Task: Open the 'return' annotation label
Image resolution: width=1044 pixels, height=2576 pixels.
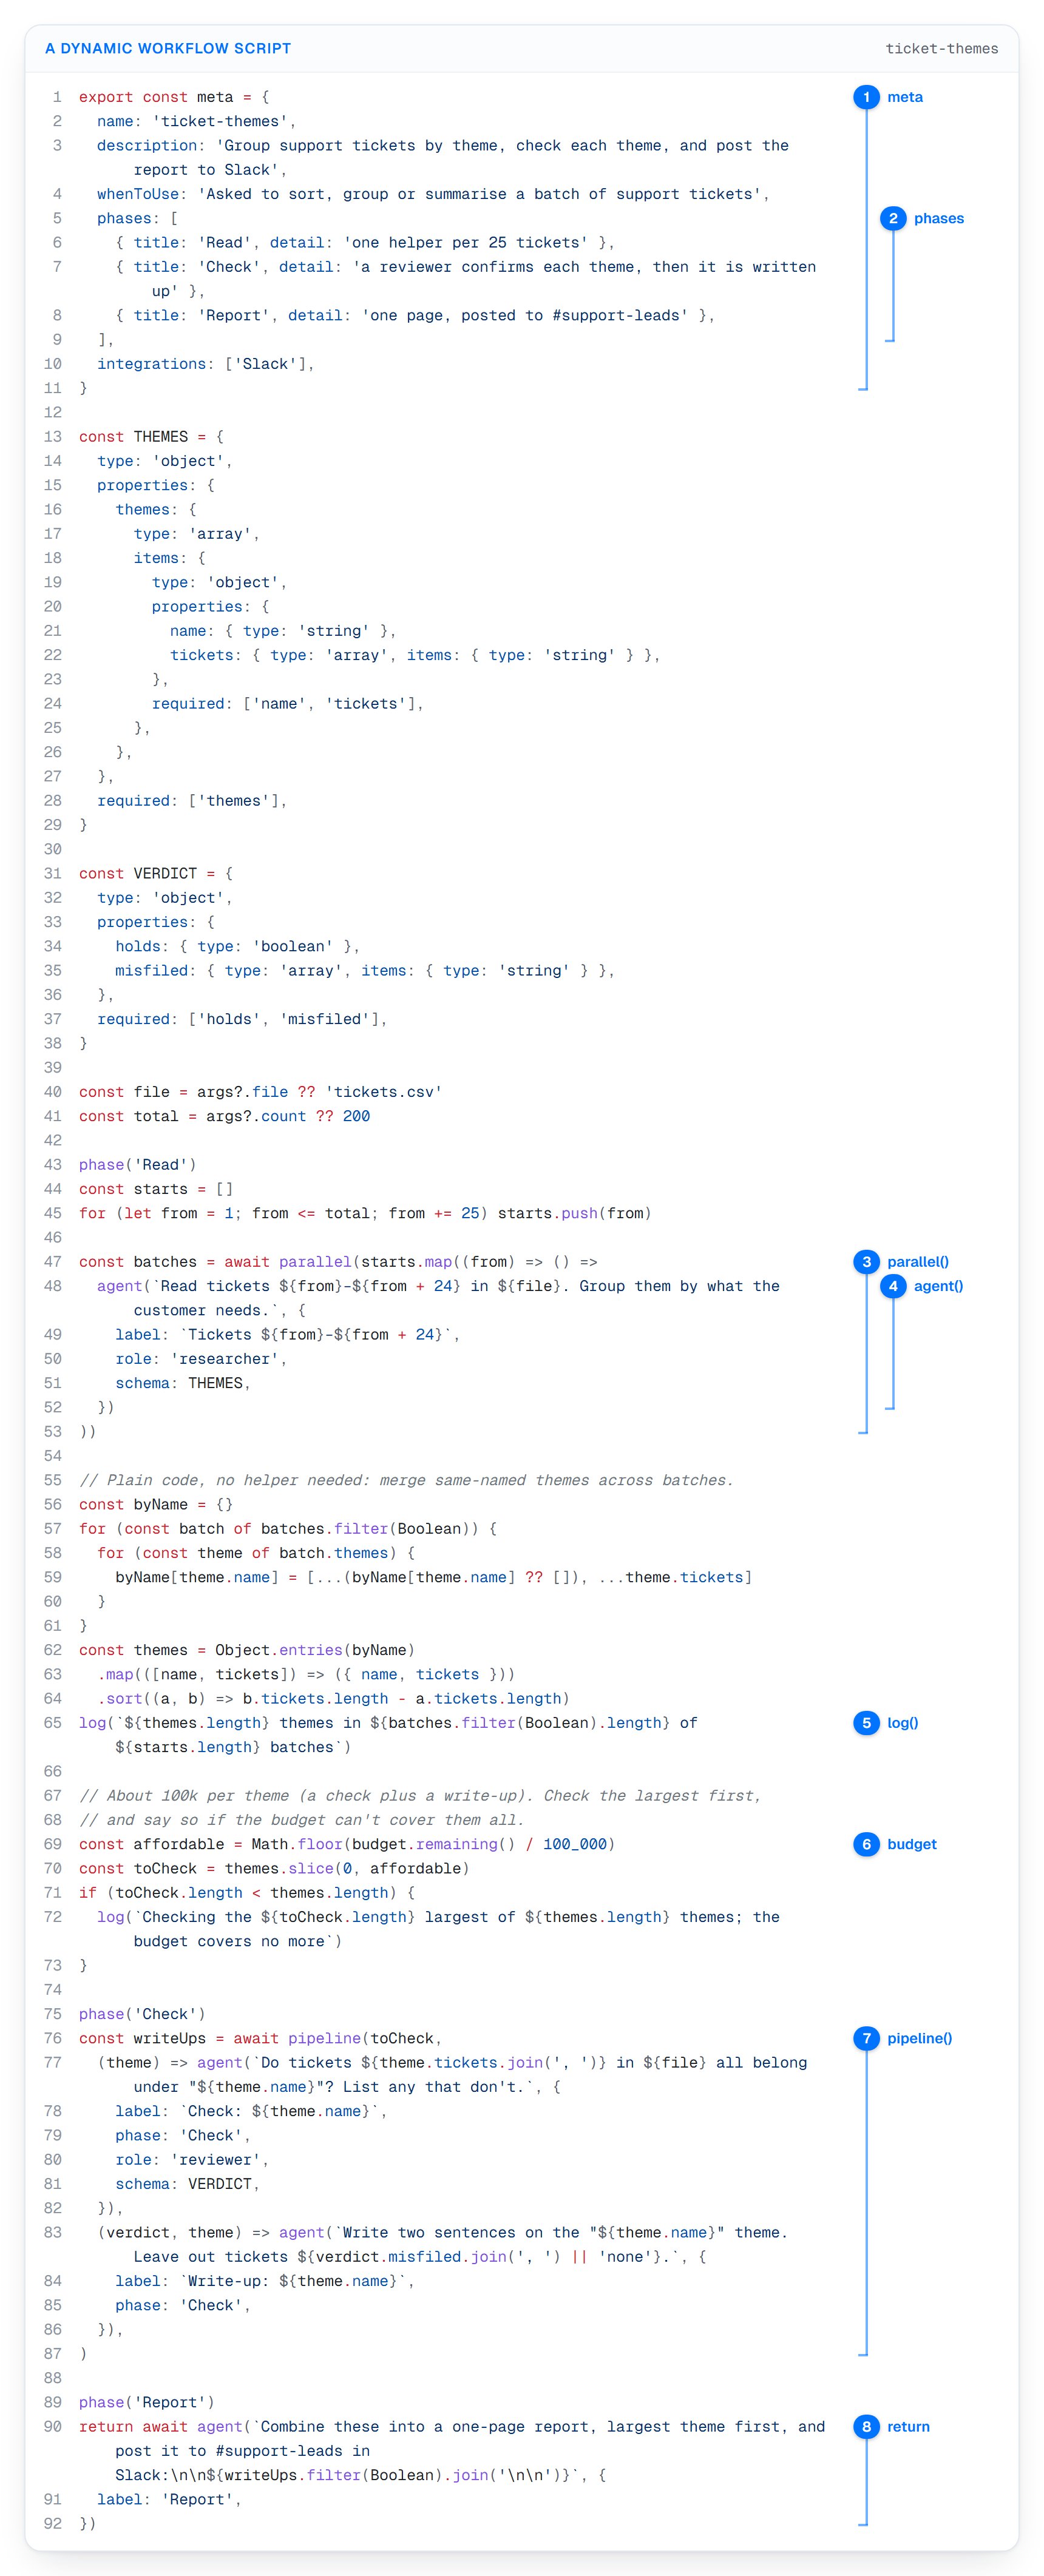Action: pos(909,2427)
